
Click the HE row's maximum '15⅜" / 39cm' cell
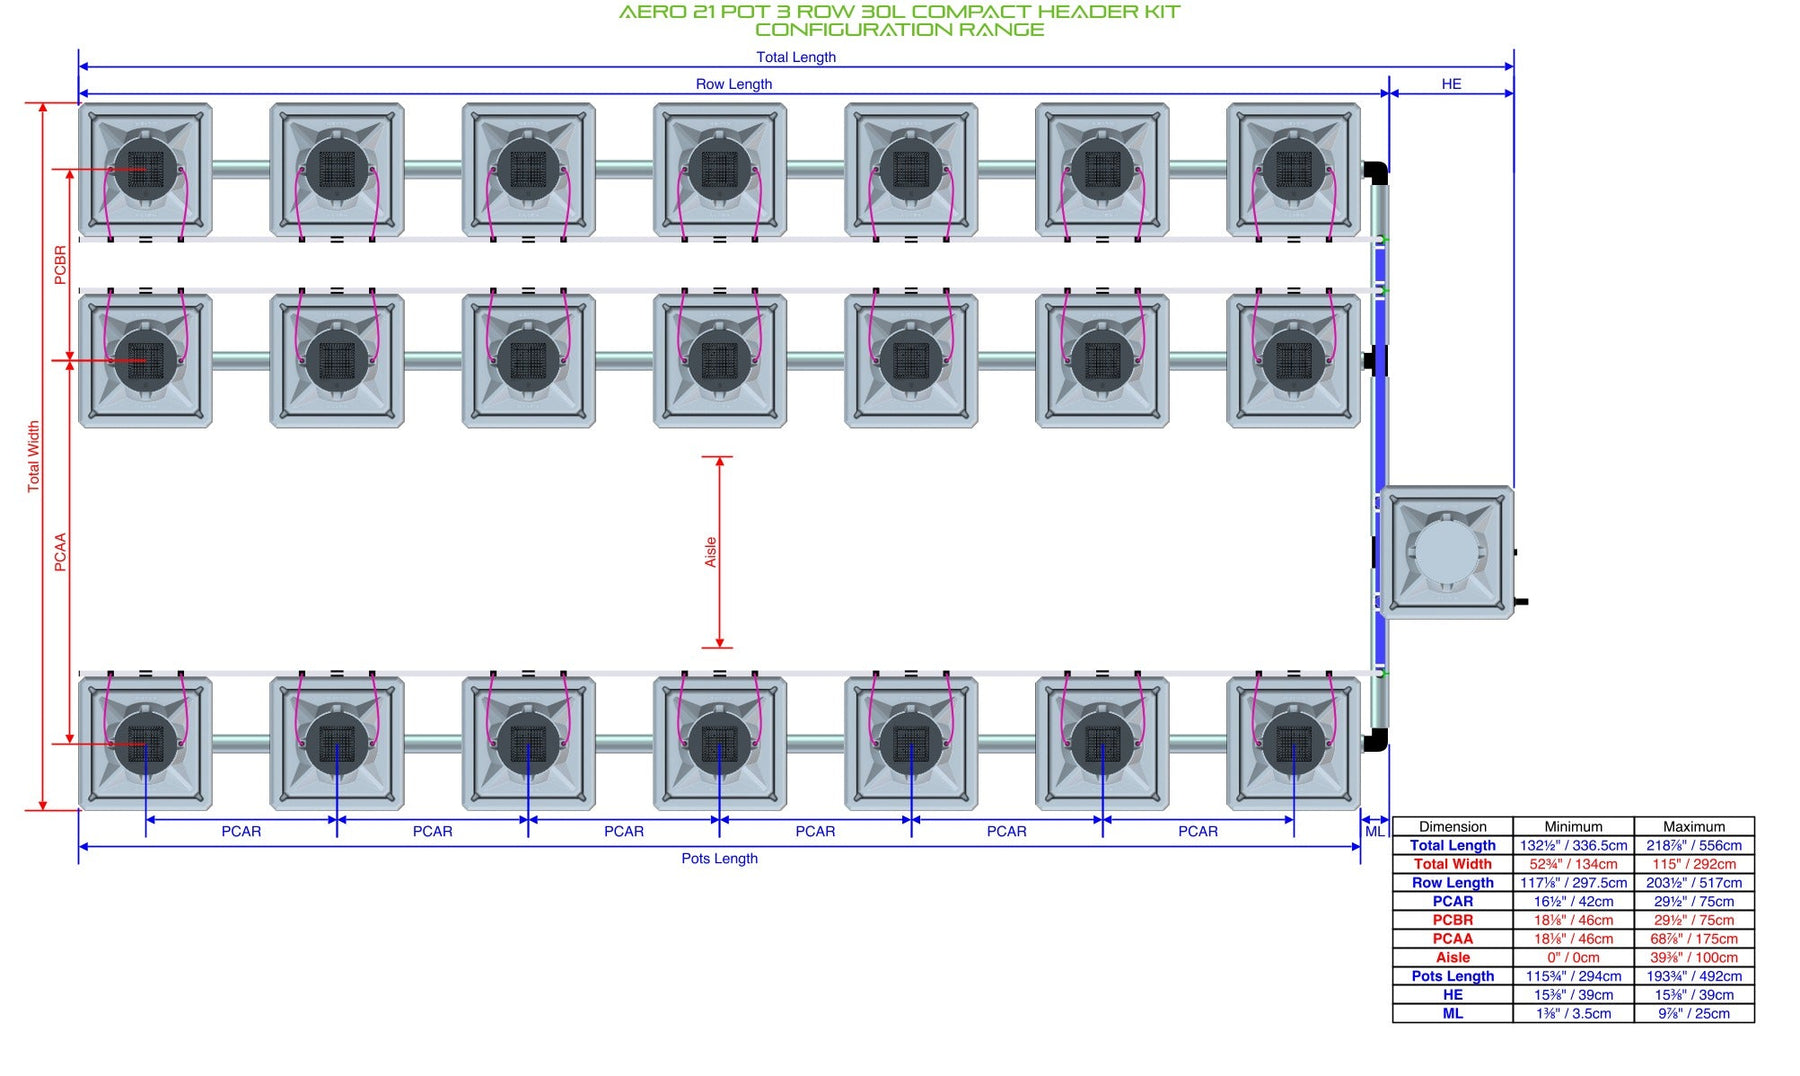click(x=1694, y=995)
